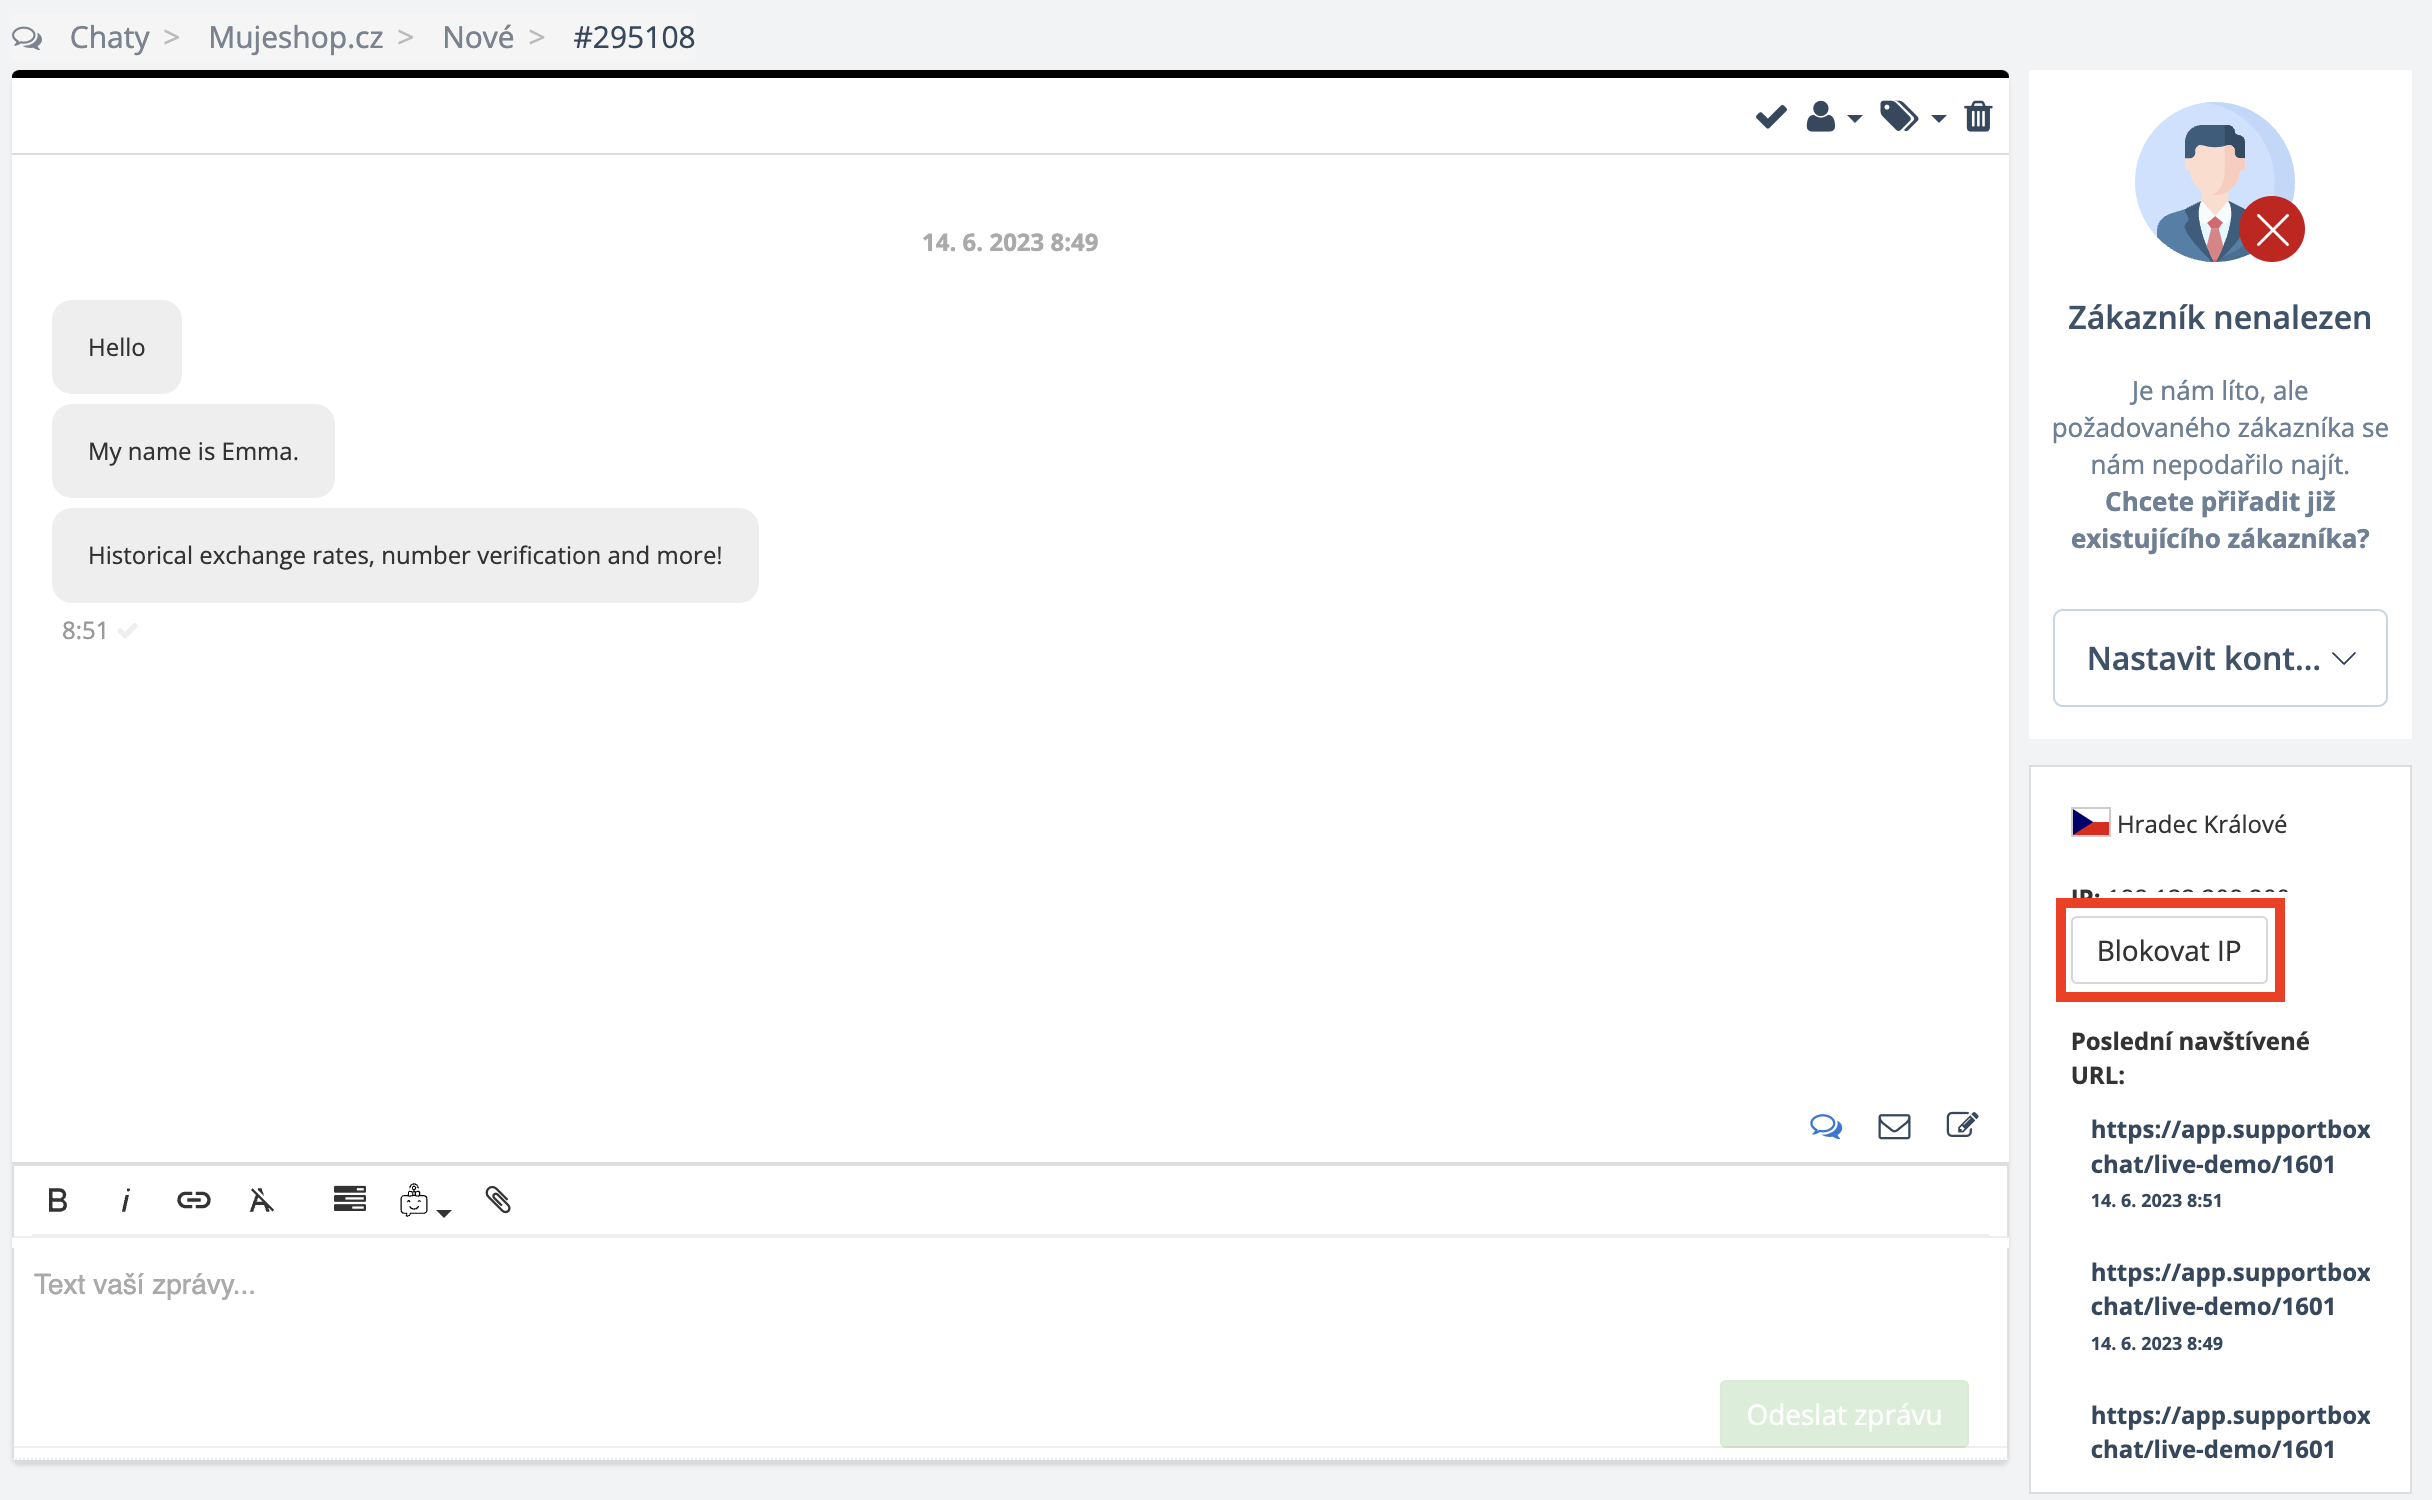Open tags dropdown
Viewport: 2432px width, 1500px height.
(x=1911, y=117)
